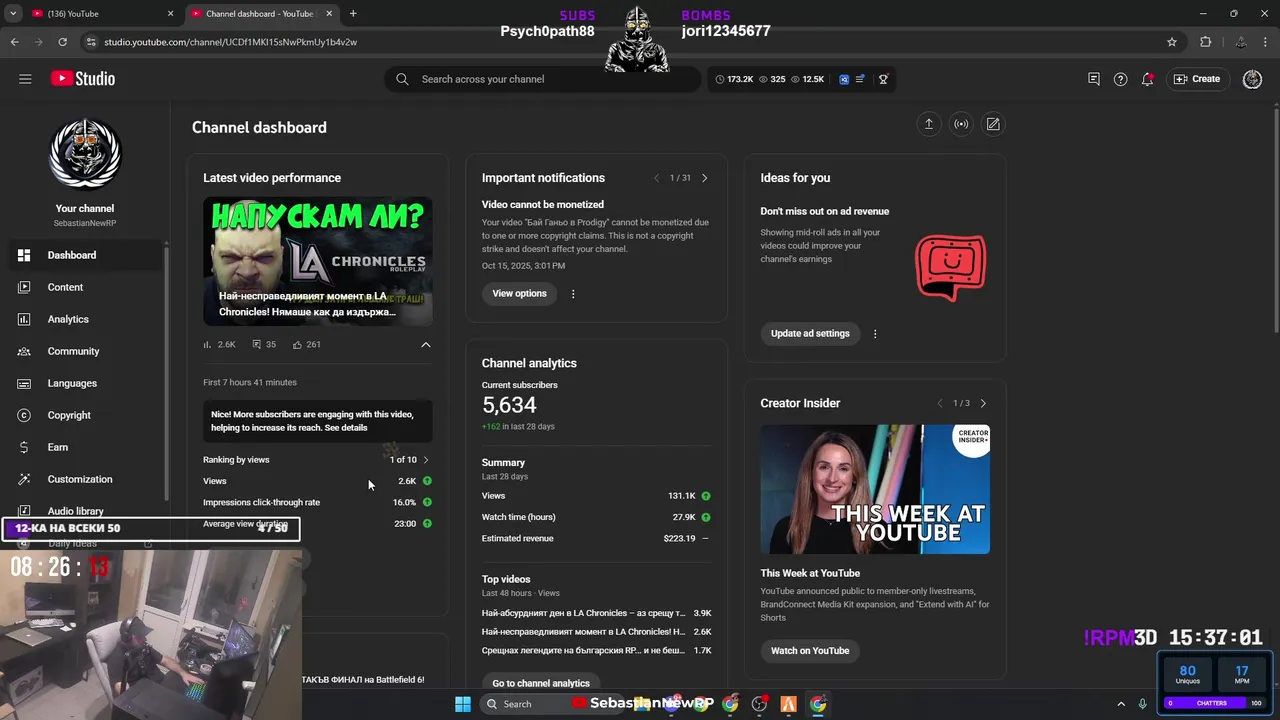The width and height of the screenshot is (1280, 720).
Task: Click the top video with 3.9K views
Action: (x=596, y=613)
